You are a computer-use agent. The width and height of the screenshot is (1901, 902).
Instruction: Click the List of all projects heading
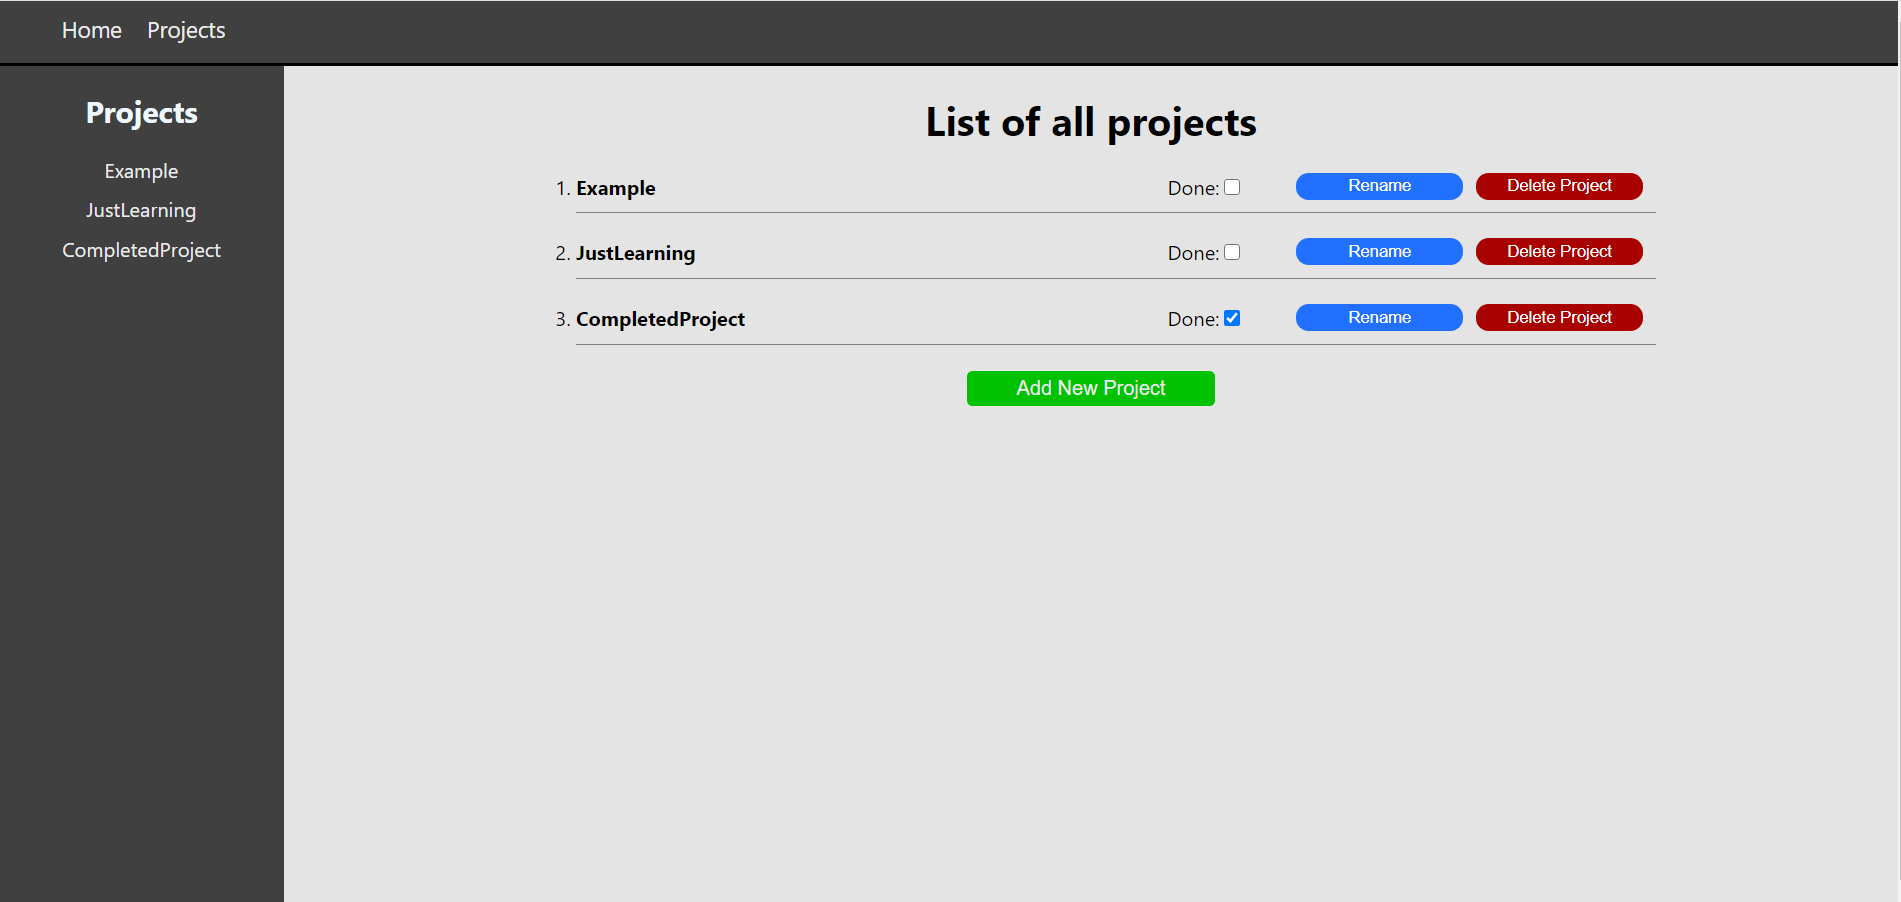[x=1091, y=122]
